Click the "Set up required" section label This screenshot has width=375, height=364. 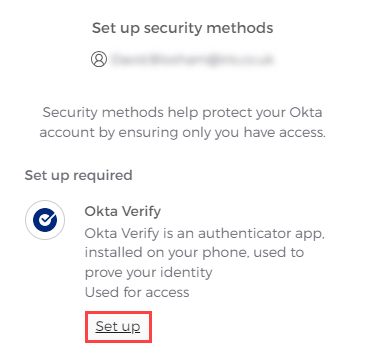(78, 175)
